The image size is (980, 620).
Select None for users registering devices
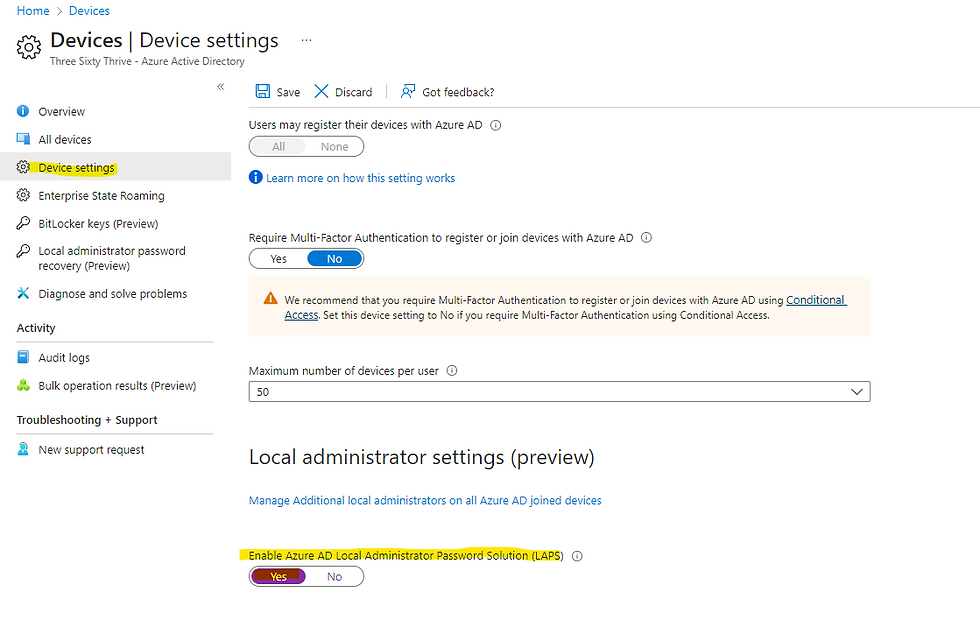pyautogui.click(x=334, y=146)
